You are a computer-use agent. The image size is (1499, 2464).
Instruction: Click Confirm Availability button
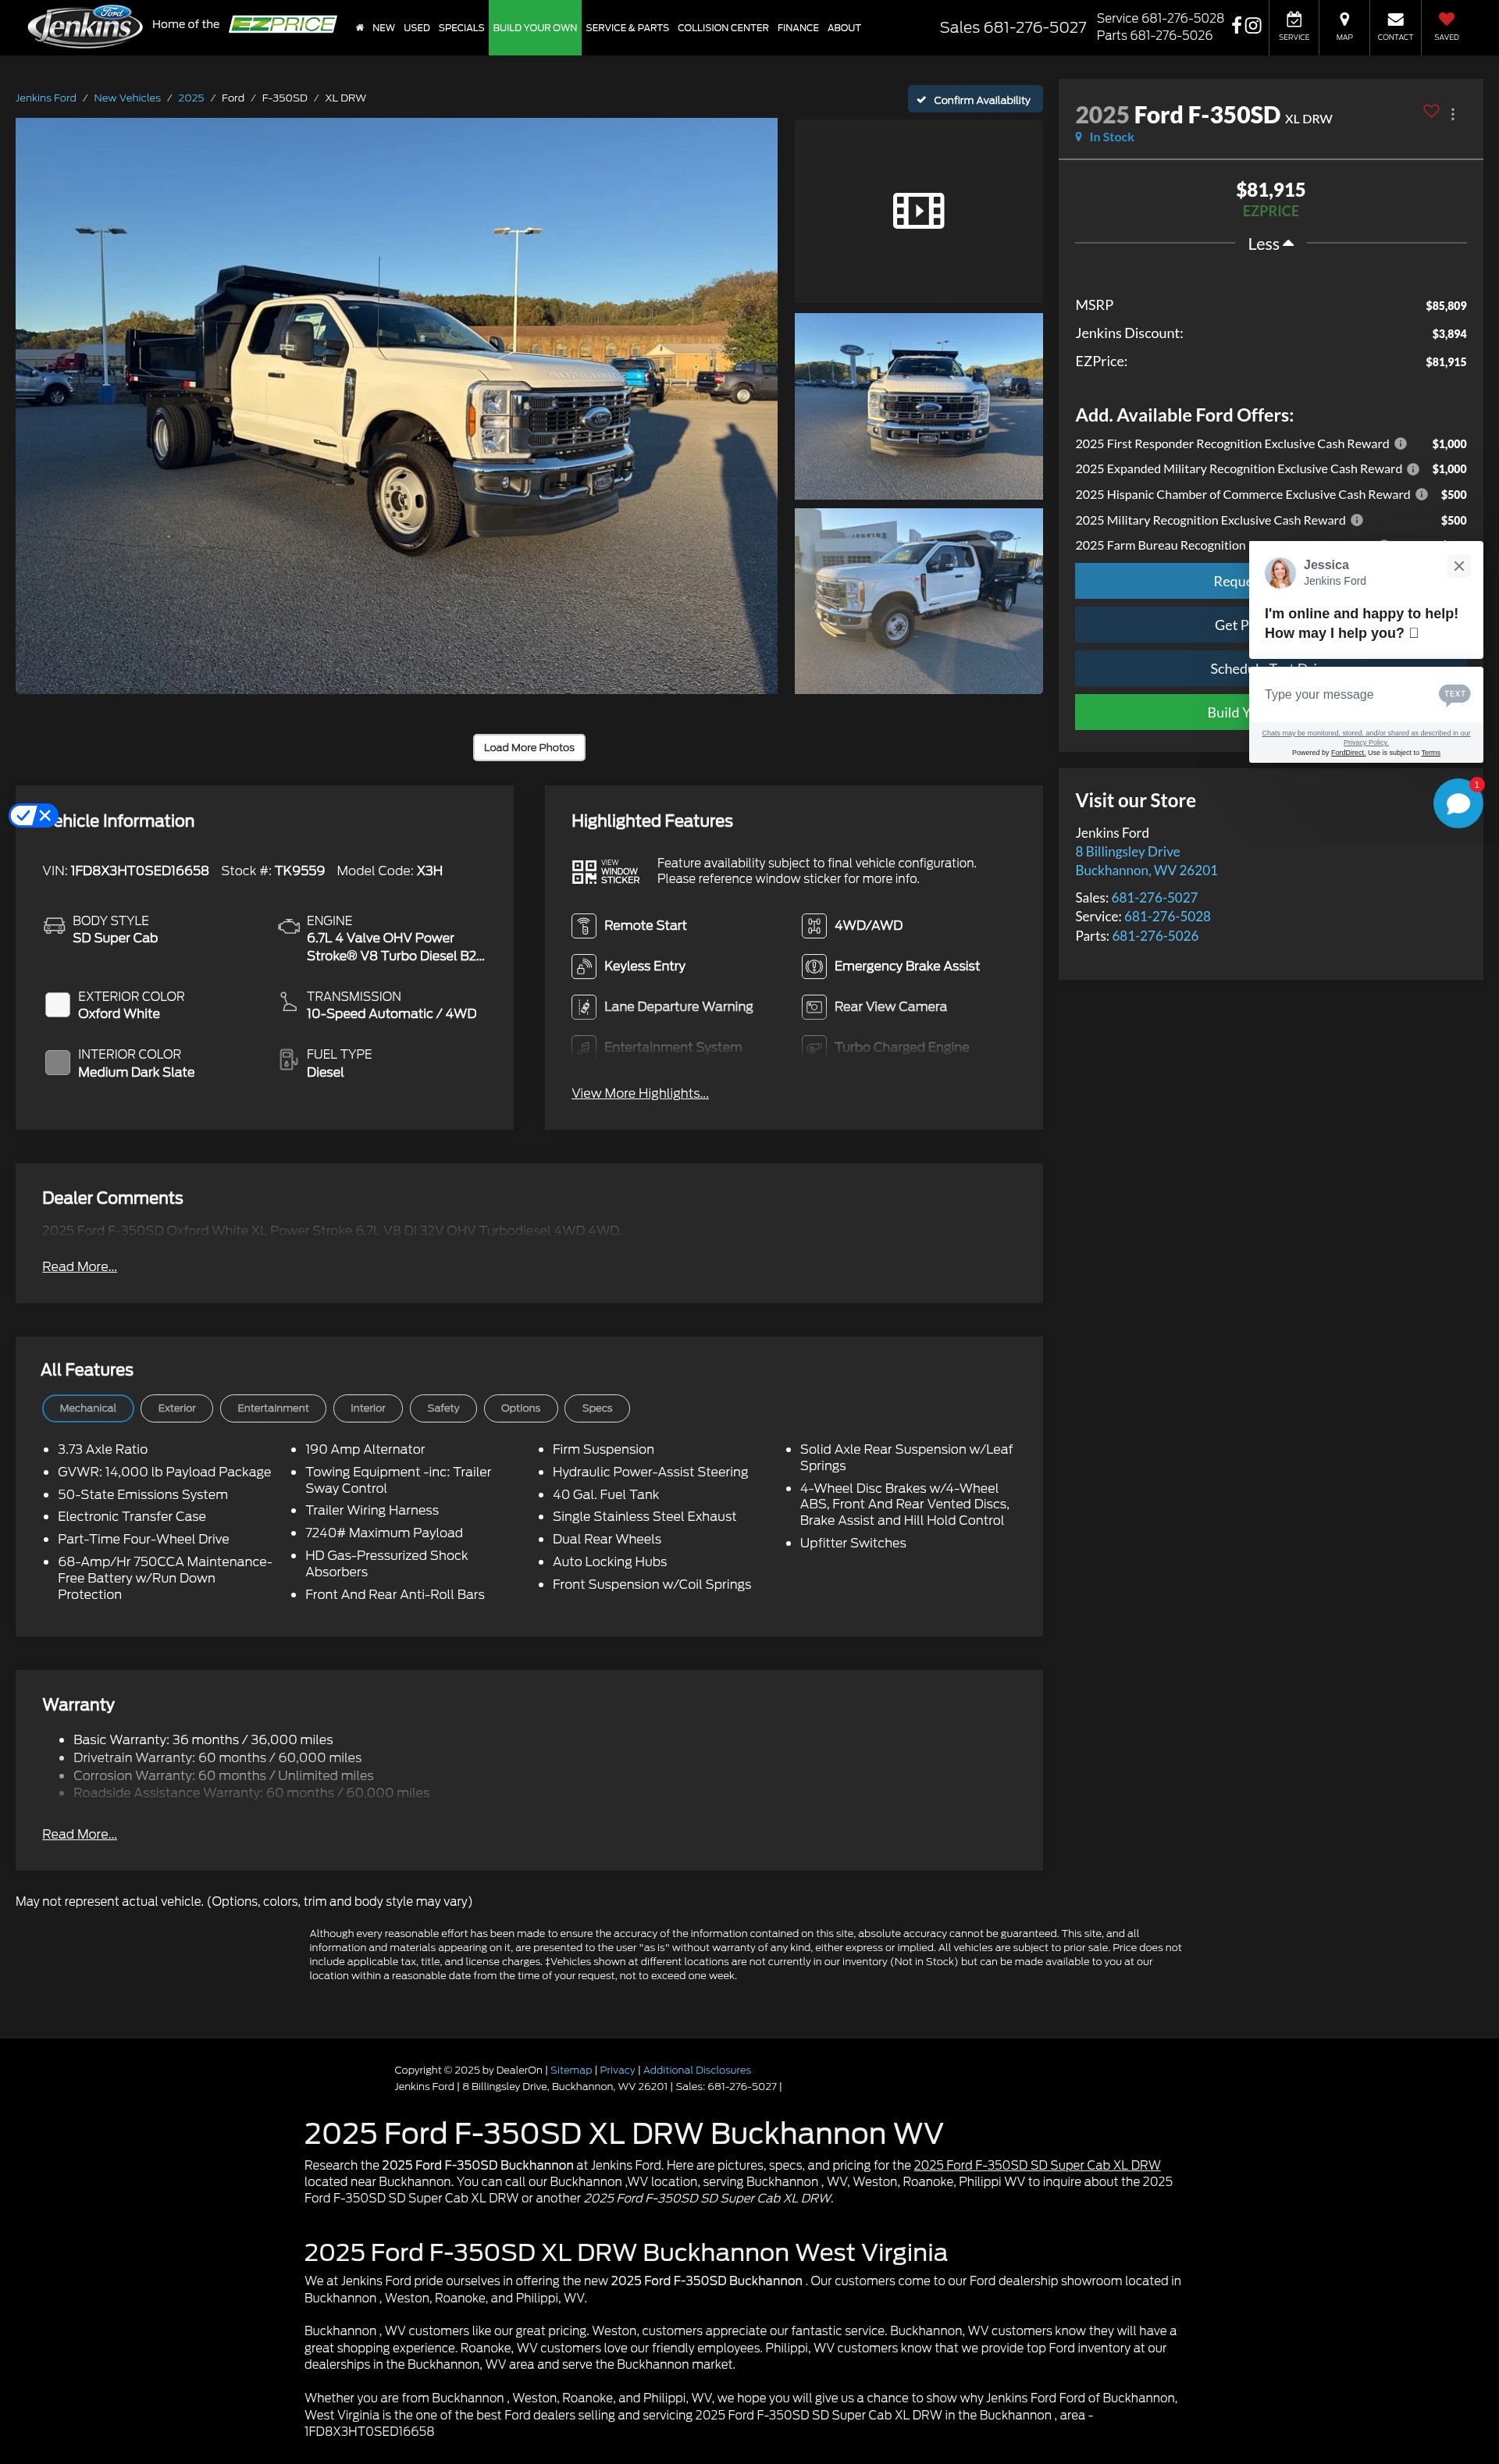975,99
